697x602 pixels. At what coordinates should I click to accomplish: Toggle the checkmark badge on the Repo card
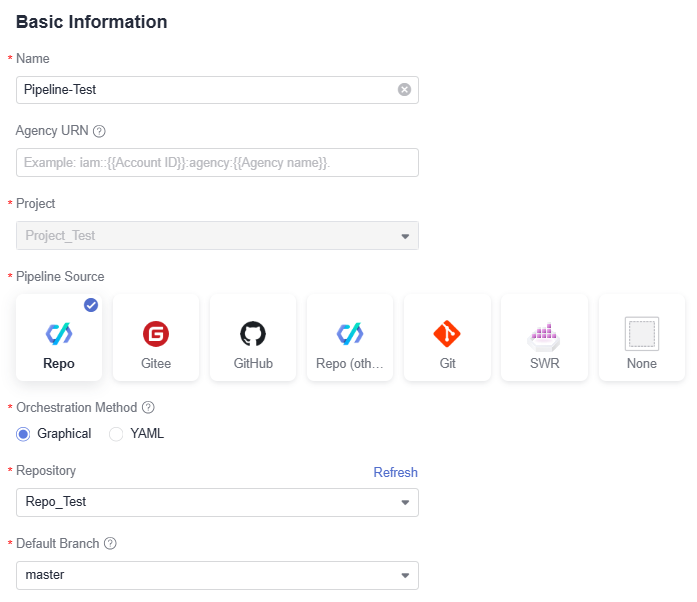(x=91, y=305)
